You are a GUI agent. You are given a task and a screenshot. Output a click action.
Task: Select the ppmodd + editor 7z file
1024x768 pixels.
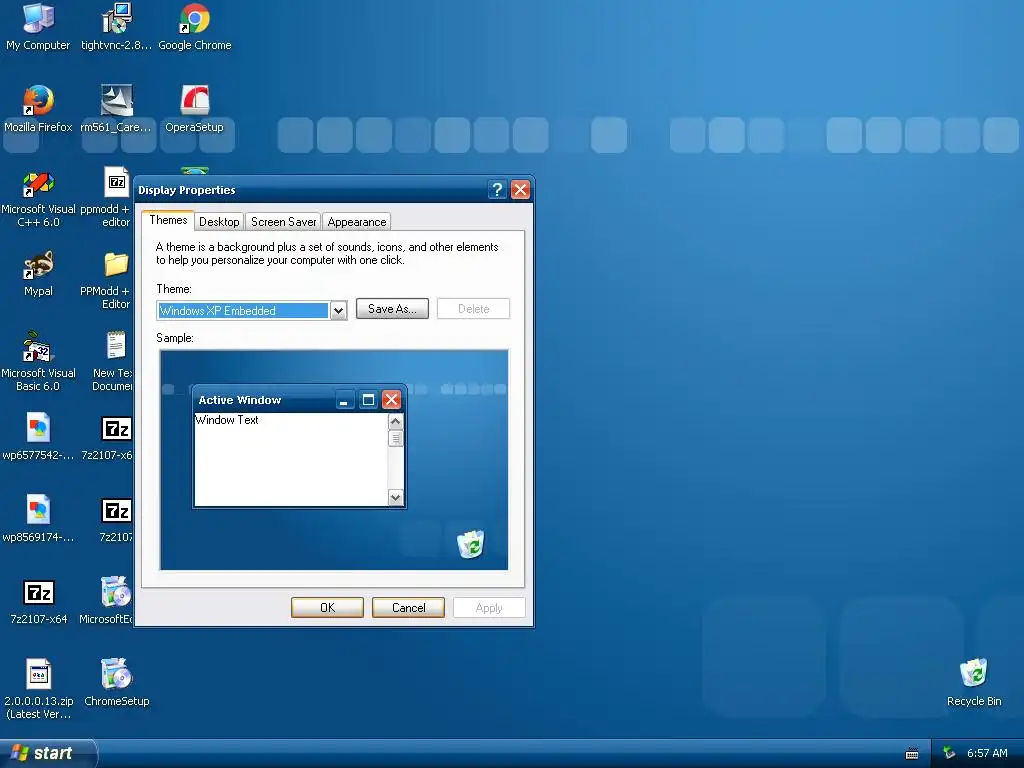112,197
